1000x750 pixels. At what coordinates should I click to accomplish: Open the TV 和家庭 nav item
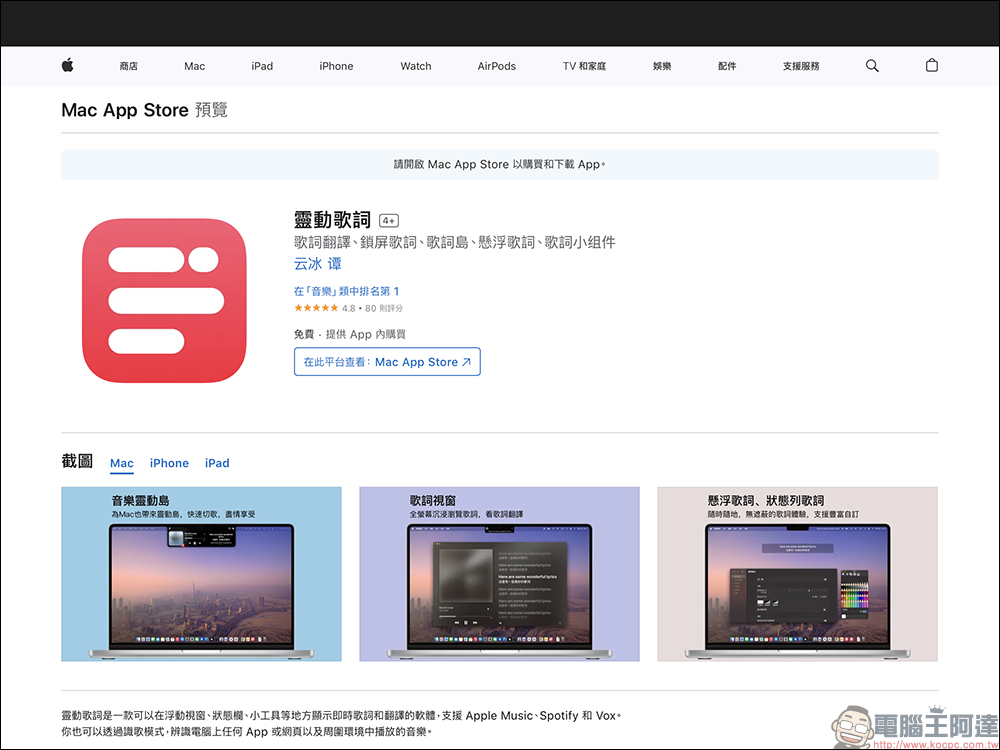584,66
